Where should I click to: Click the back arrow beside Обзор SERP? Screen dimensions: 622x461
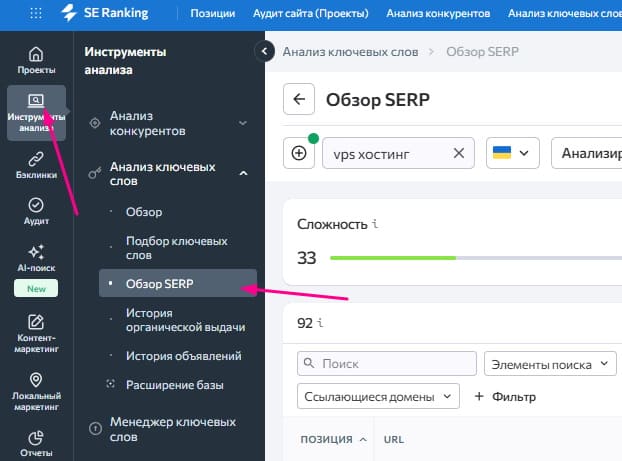coord(299,99)
